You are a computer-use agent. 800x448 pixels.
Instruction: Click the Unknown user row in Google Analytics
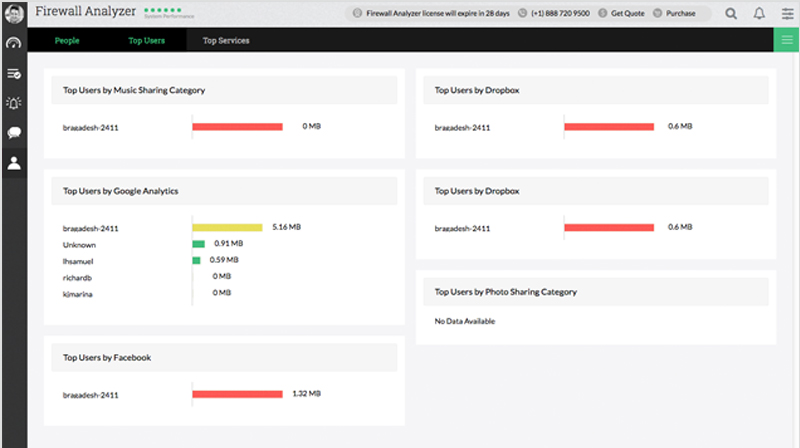tap(79, 245)
